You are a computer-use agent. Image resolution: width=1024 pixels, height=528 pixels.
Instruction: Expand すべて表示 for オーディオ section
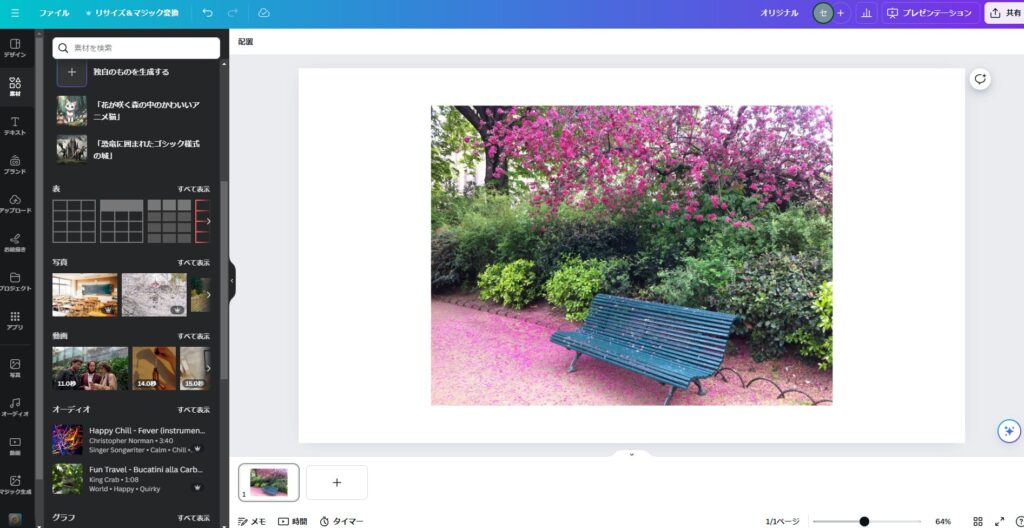click(x=193, y=409)
